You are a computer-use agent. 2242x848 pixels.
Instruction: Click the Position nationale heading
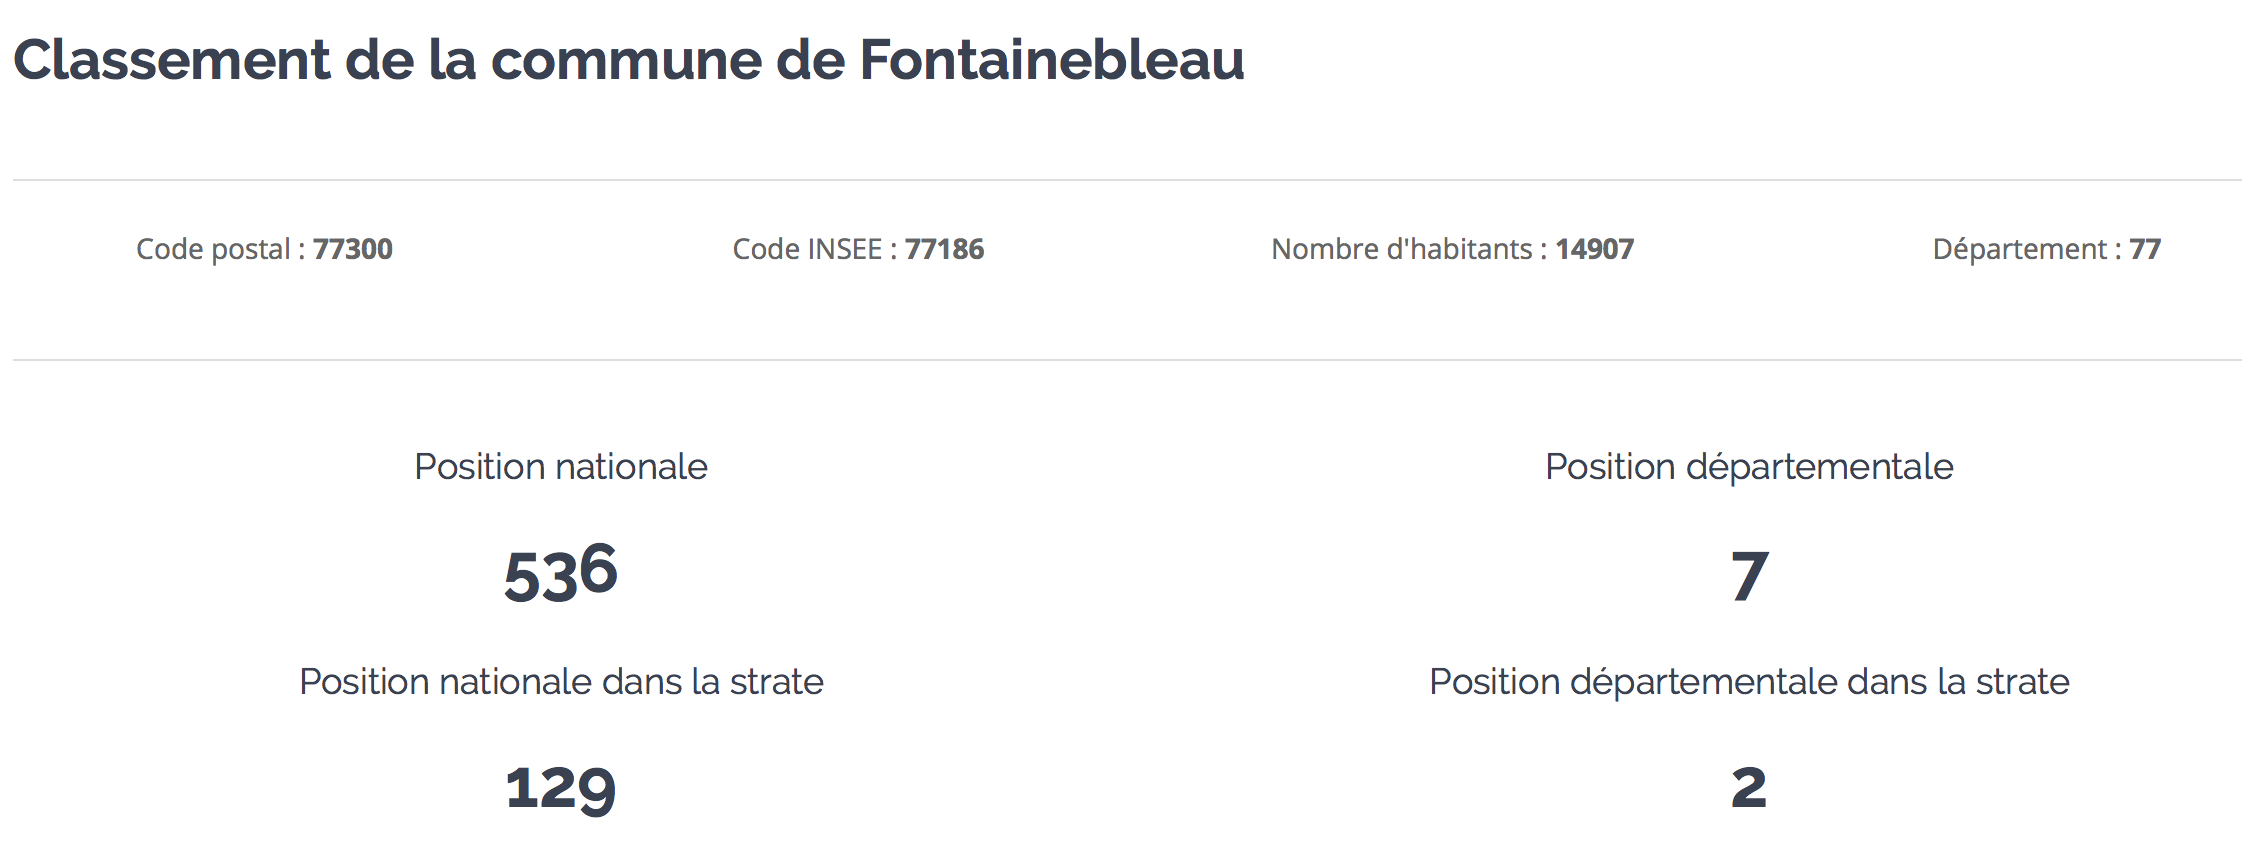point(561,467)
